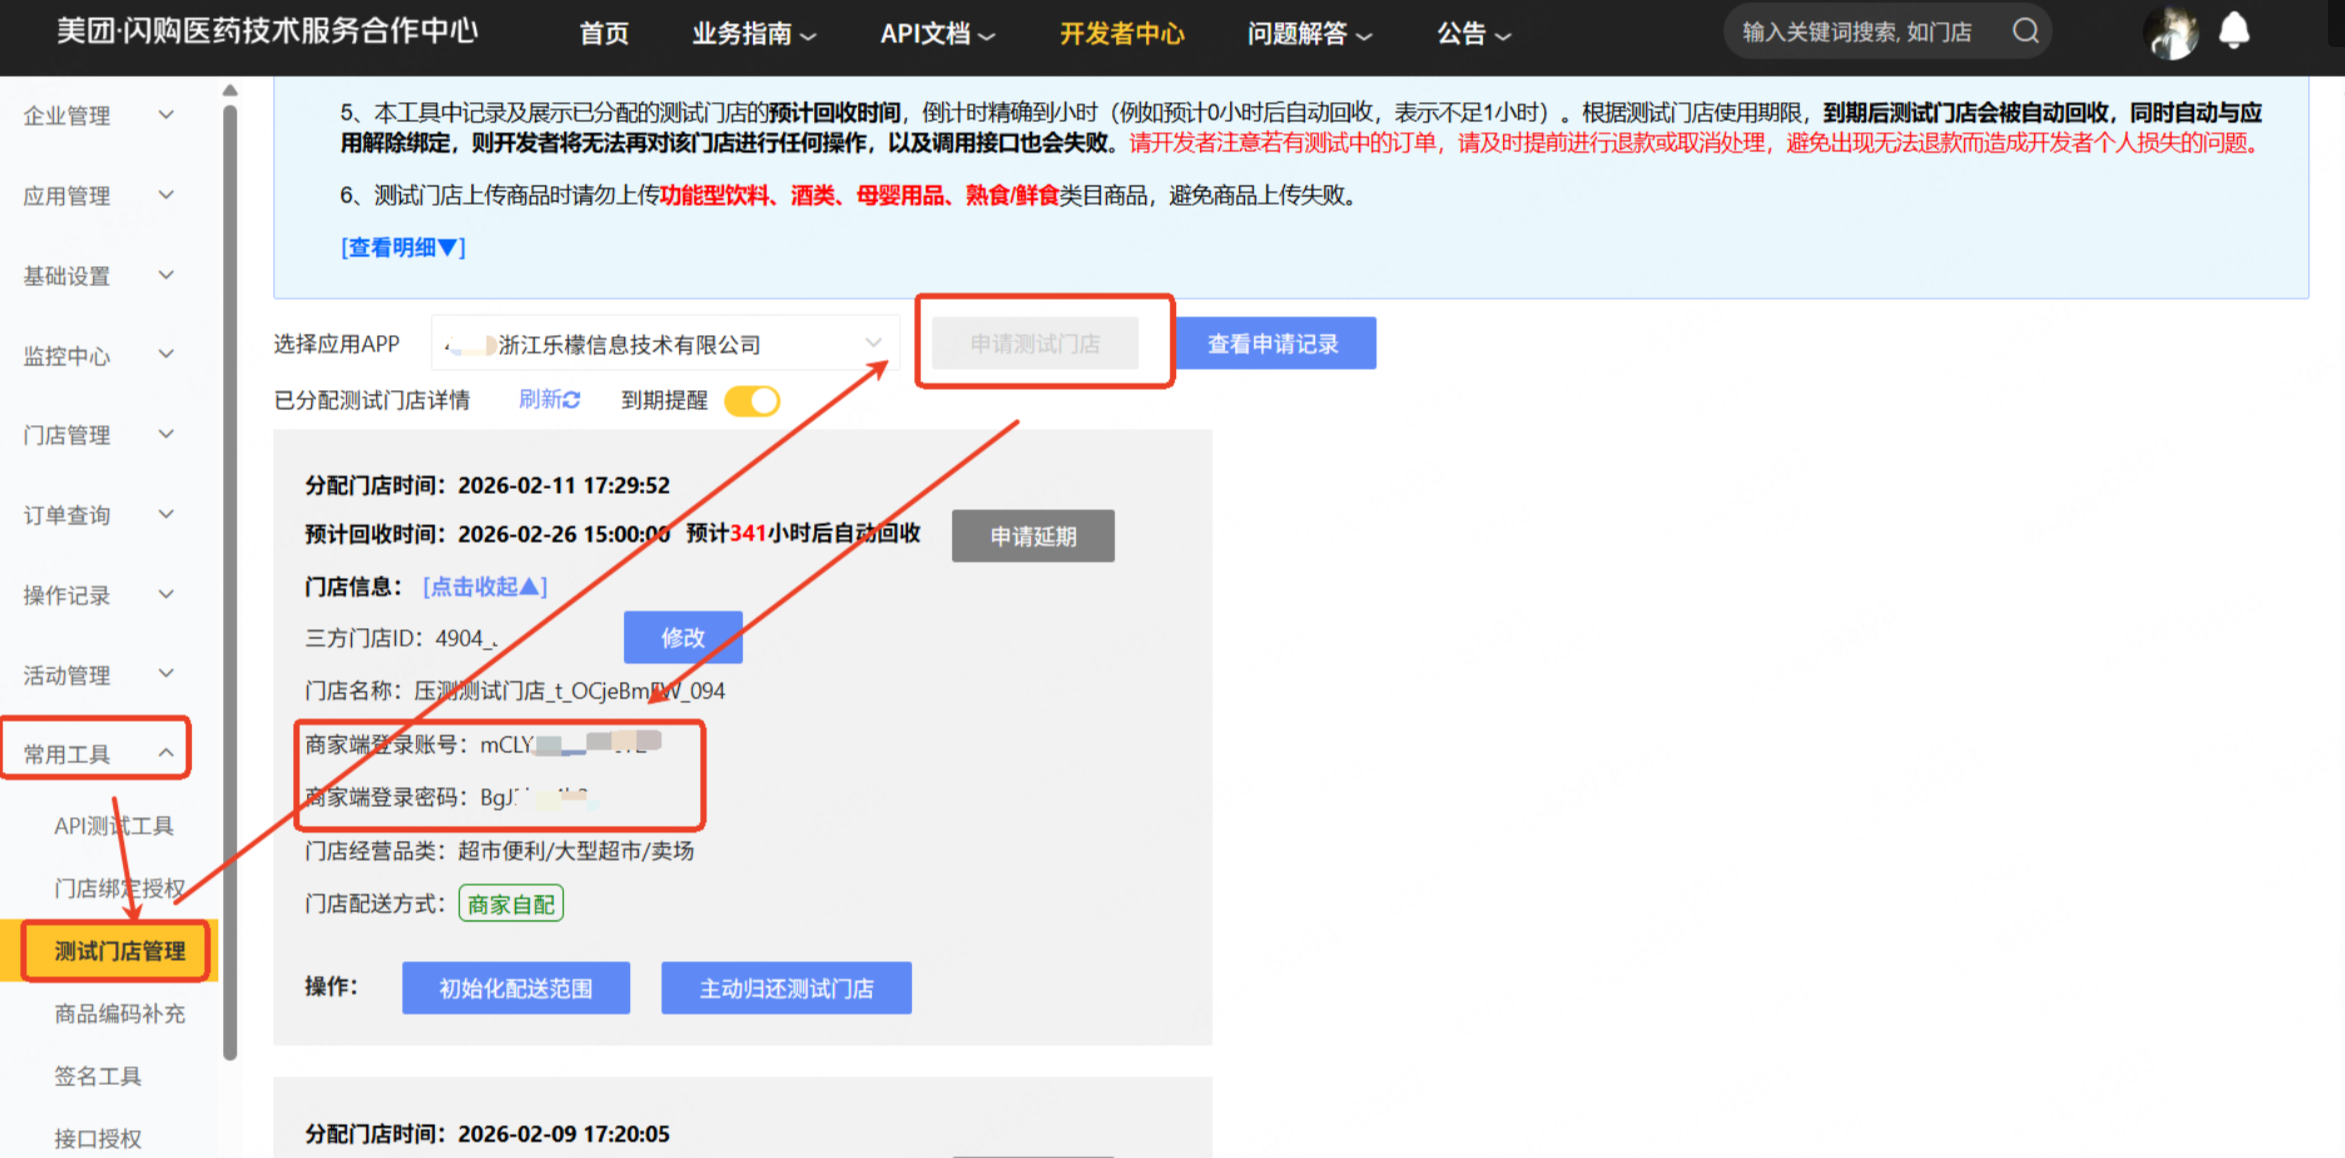Open the 业务指南 nav dropdown
This screenshot has width=2345, height=1158.
click(x=753, y=34)
